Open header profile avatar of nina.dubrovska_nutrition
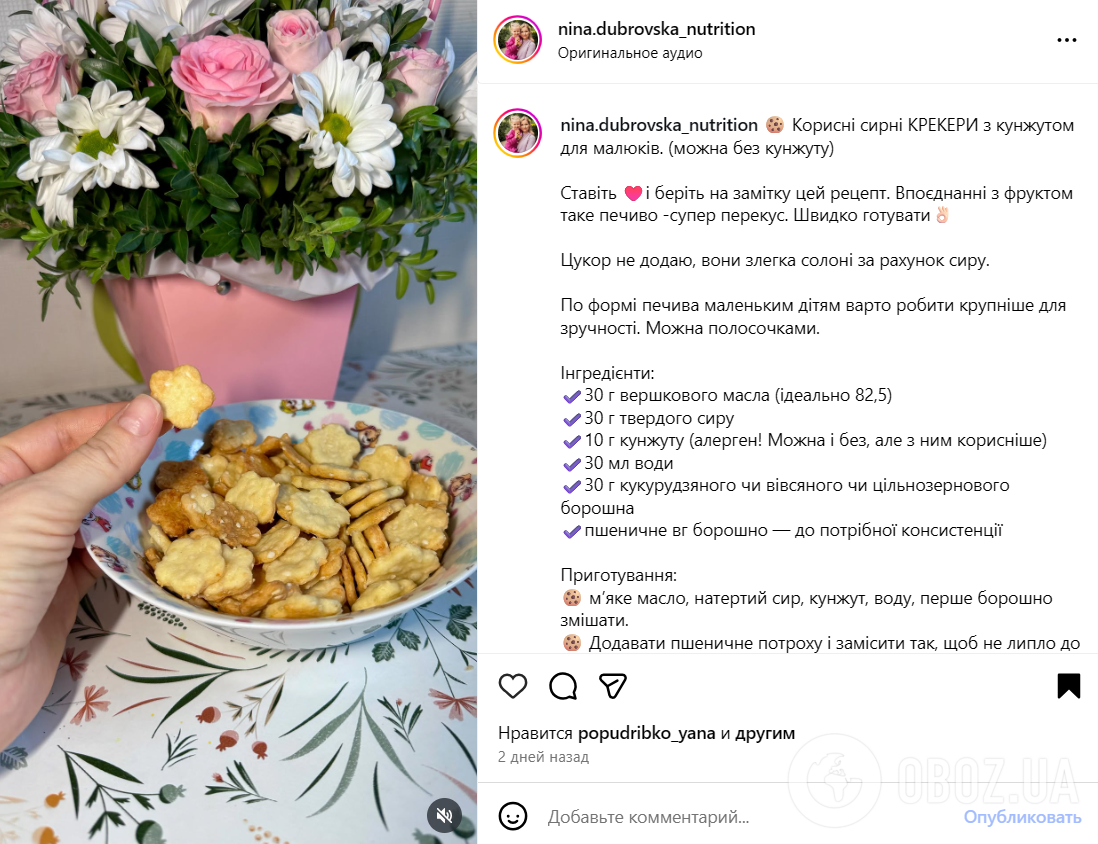The height and width of the screenshot is (844, 1098). [517, 40]
